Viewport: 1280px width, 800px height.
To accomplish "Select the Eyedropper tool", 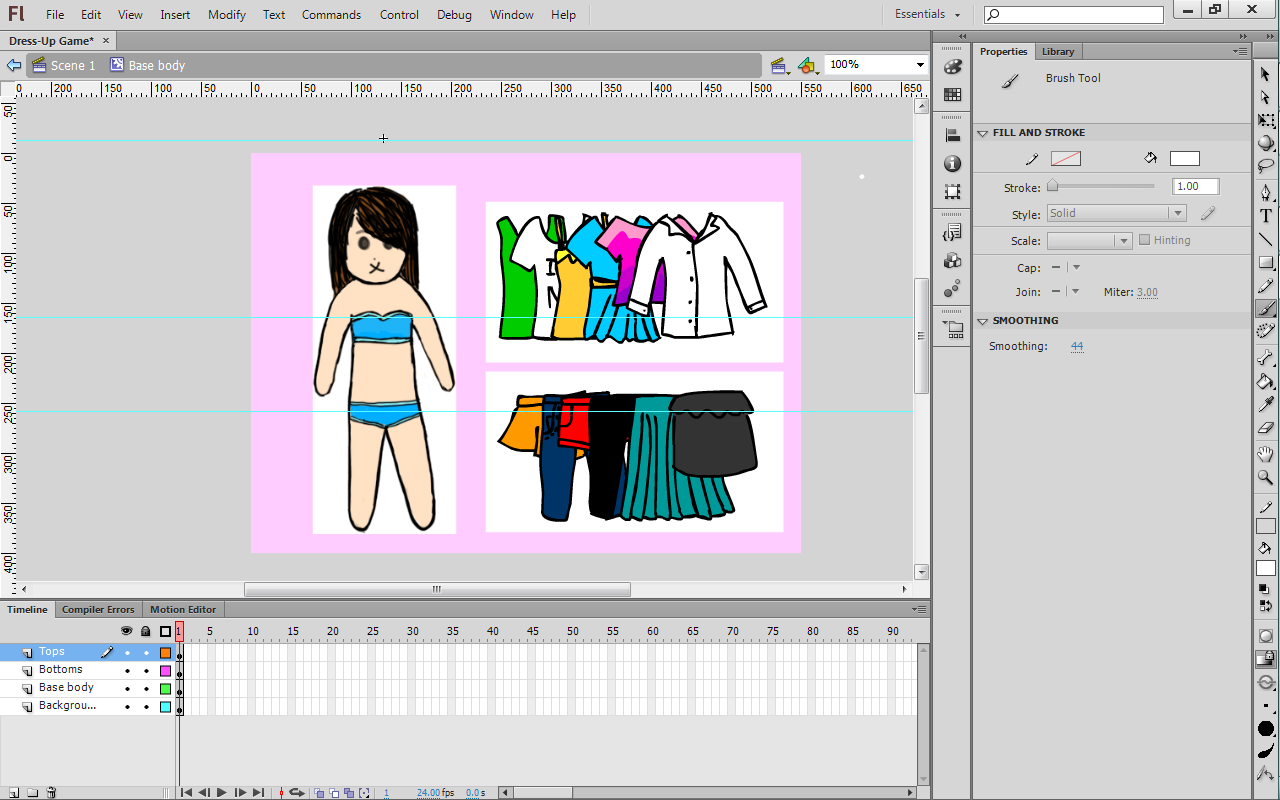I will click(1266, 405).
